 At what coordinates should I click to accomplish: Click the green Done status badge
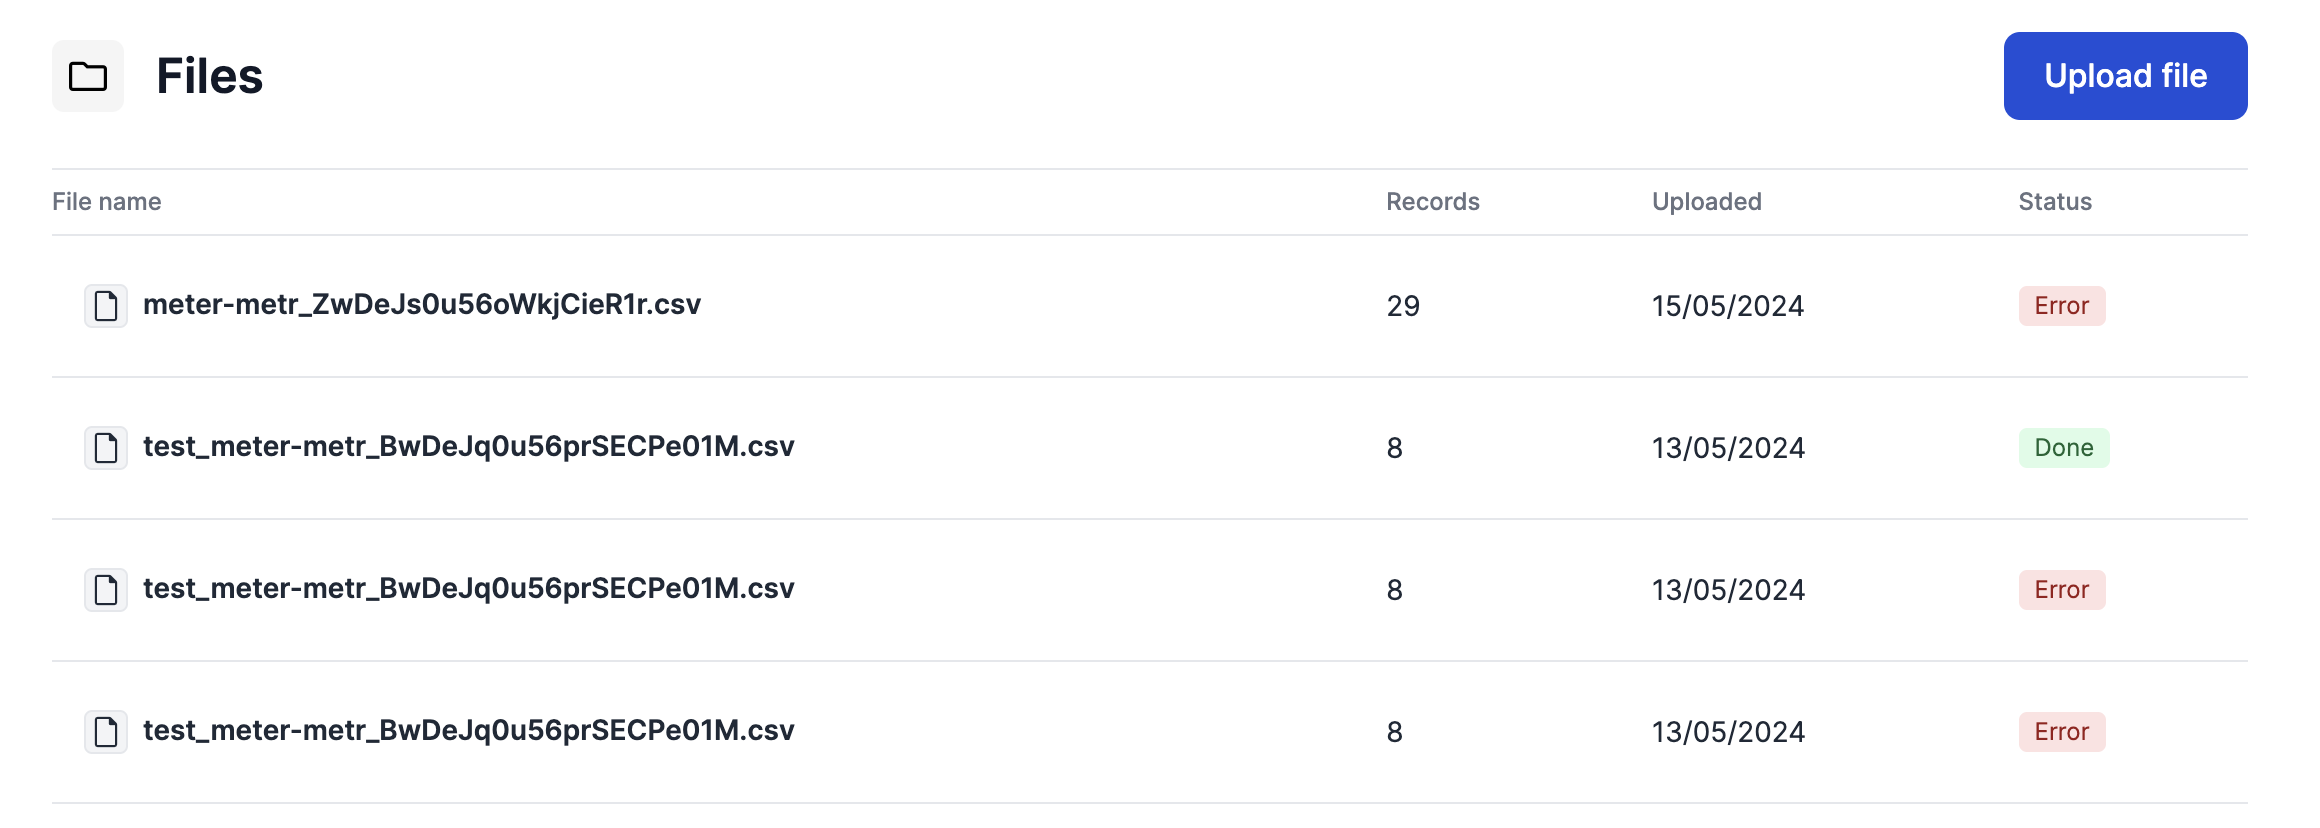pos(2063,448)
